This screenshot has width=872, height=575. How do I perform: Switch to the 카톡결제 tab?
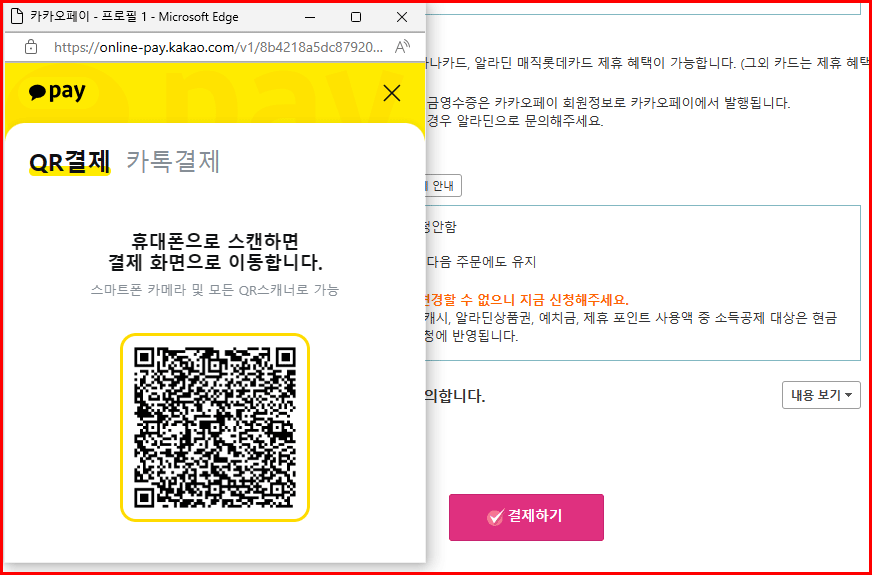pyautogui.click(x=173, y=162)
